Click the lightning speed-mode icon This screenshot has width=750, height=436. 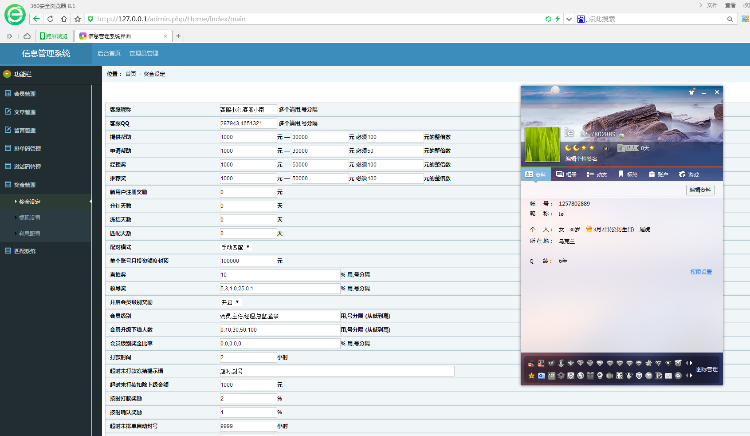[557, 19]
